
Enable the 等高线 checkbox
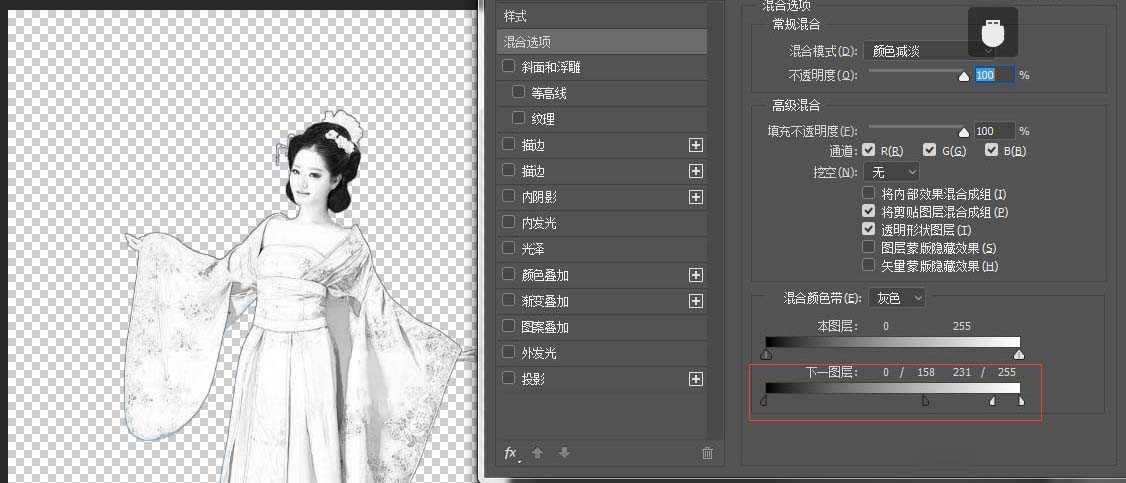coord(518,92)
